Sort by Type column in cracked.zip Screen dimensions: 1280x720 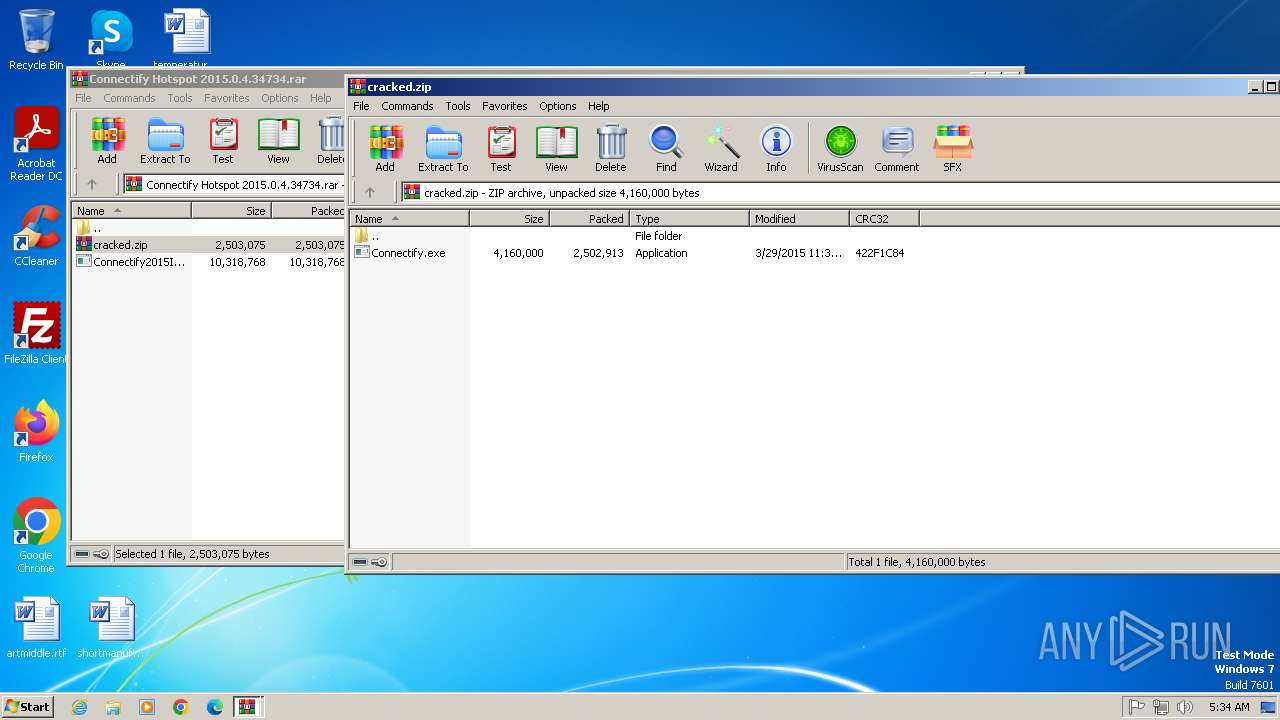point(690,218)
